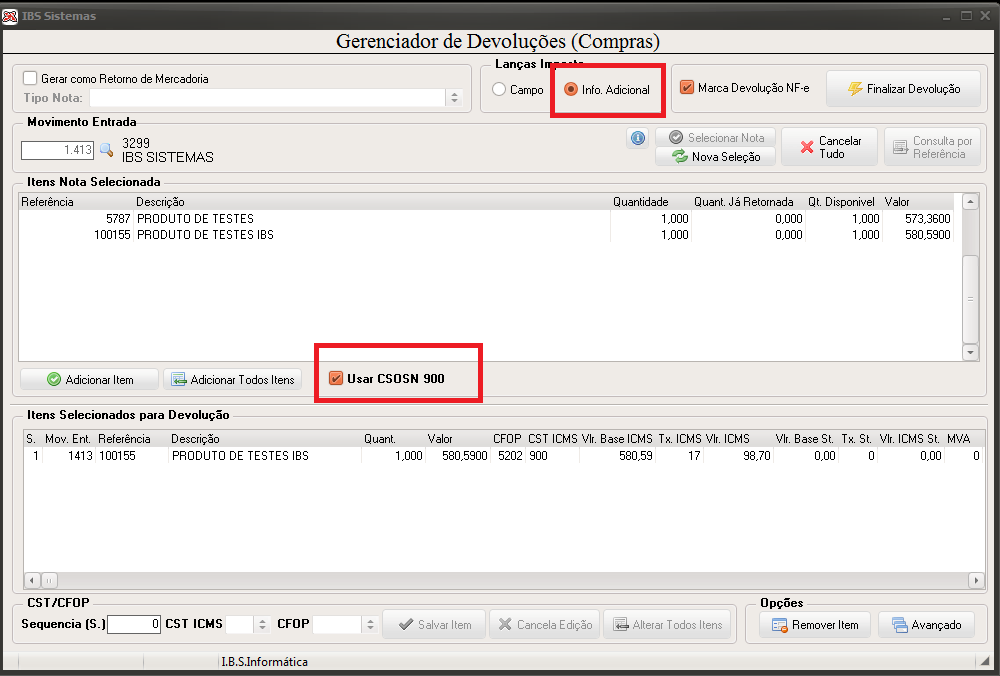Viewport: 1000px width, 676px height.
Task: Toggle Gerar como Retorno de Mercadoria checkbox
Action: [x=30, y=78]
